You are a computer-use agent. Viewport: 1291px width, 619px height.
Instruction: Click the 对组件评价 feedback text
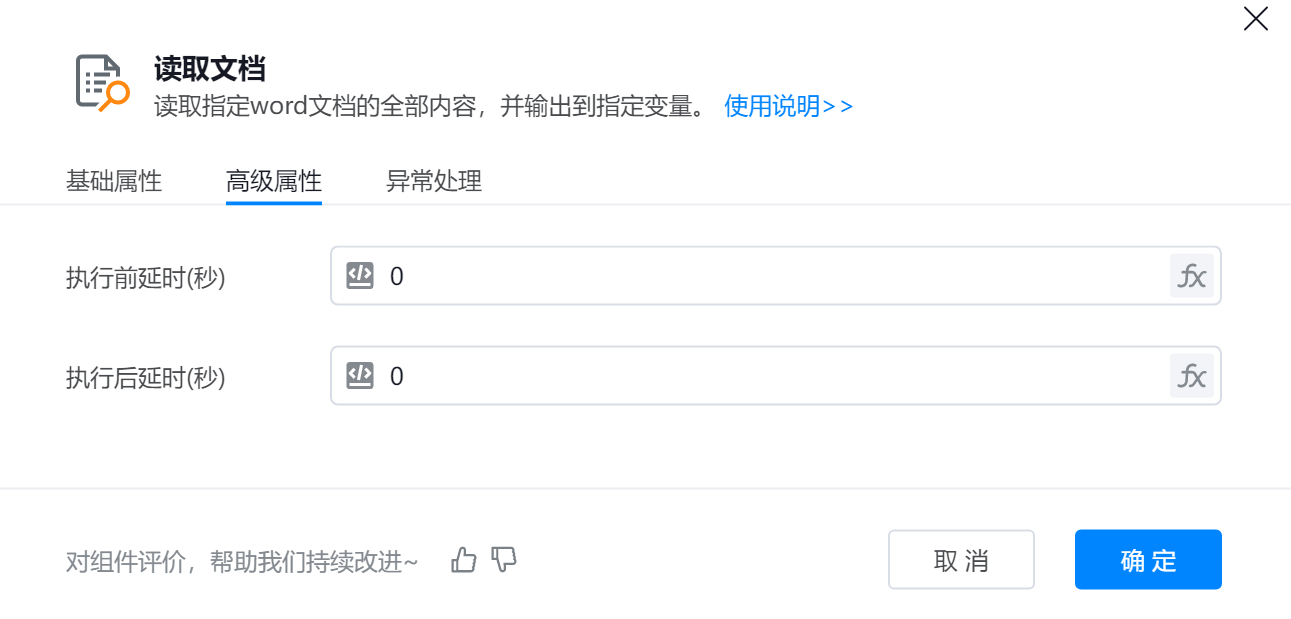click(x=241, y=562)
